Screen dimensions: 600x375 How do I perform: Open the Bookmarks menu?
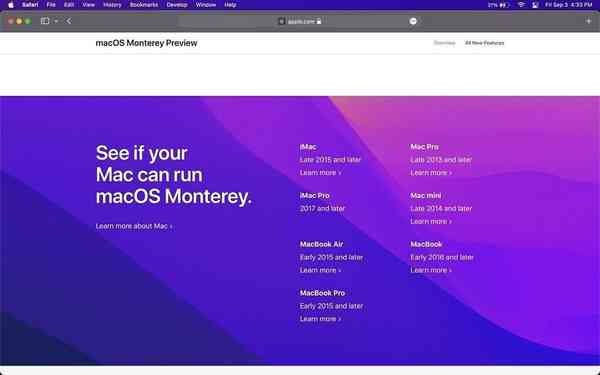pyautogui.click(x=144, y=5)
